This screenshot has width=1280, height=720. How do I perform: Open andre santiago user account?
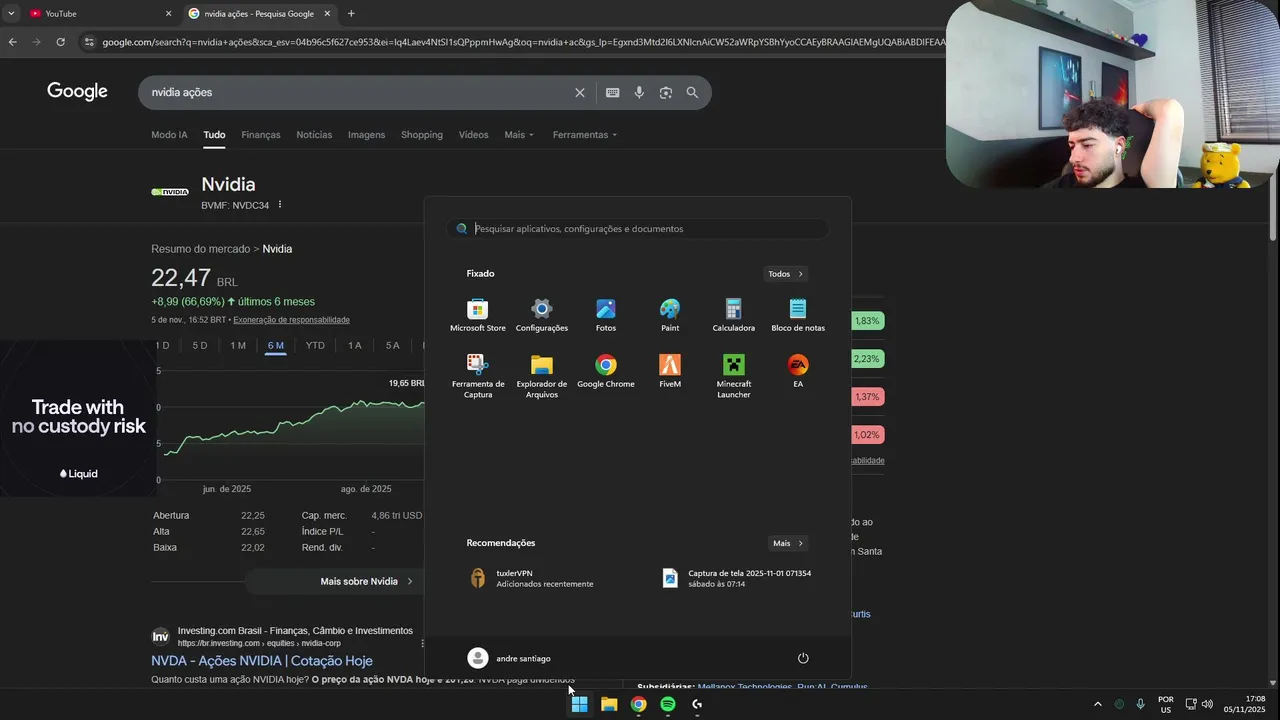tap(509, 658)
